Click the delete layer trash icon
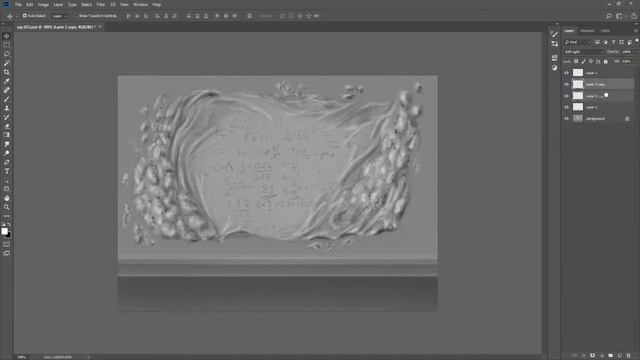Image resolution: width=640 pixels, height=360 pixels. pyautogui.click(x=629, y=356)
